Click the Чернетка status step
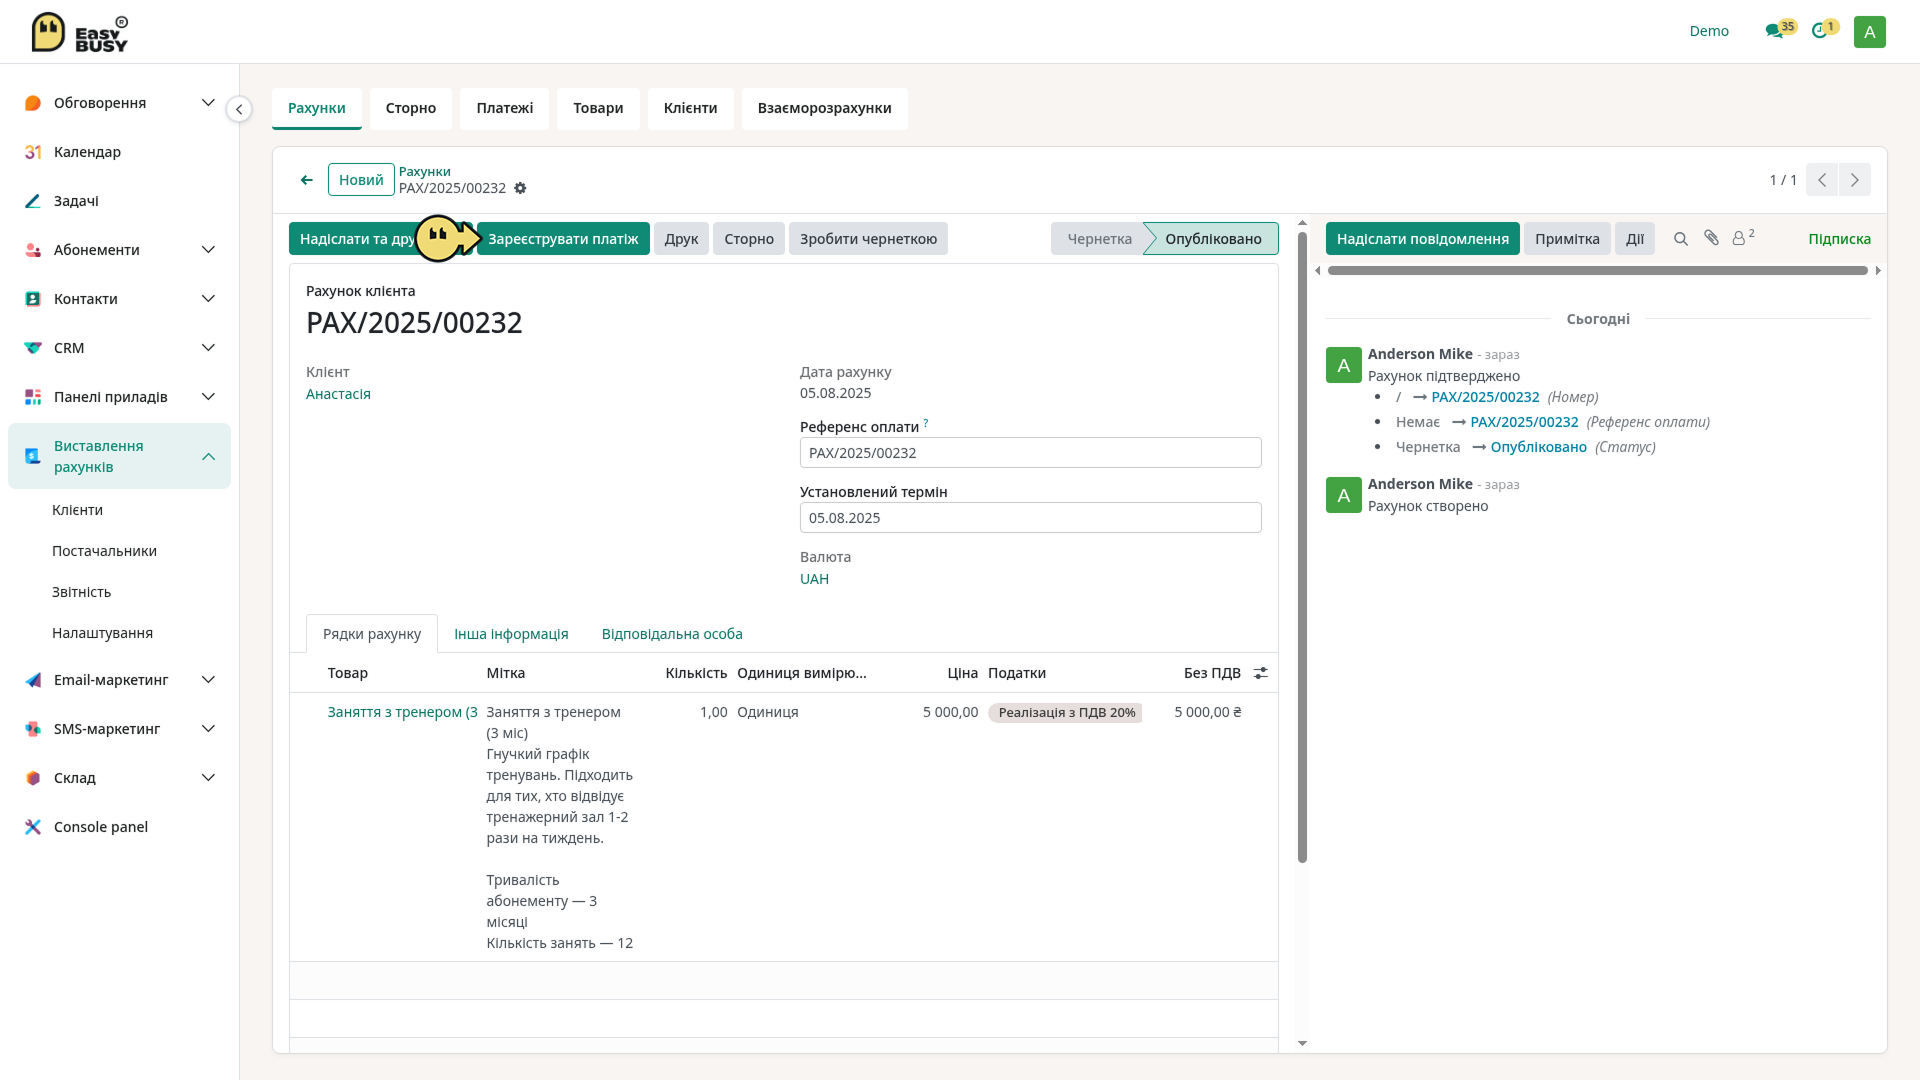 pyautogui.click(x=1098, y=239)
